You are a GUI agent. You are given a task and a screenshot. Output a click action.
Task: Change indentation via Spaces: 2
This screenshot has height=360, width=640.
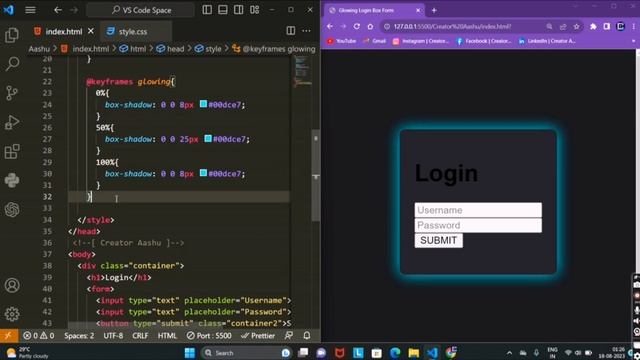(79, 336)
